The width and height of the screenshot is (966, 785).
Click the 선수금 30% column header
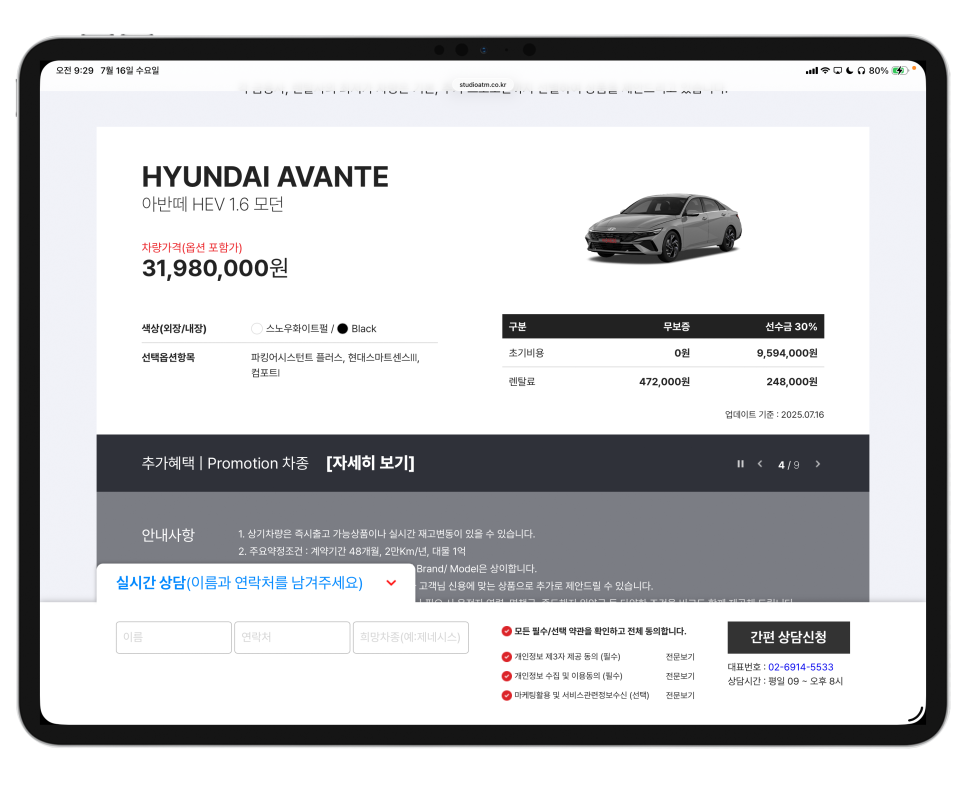coord(791,327)
